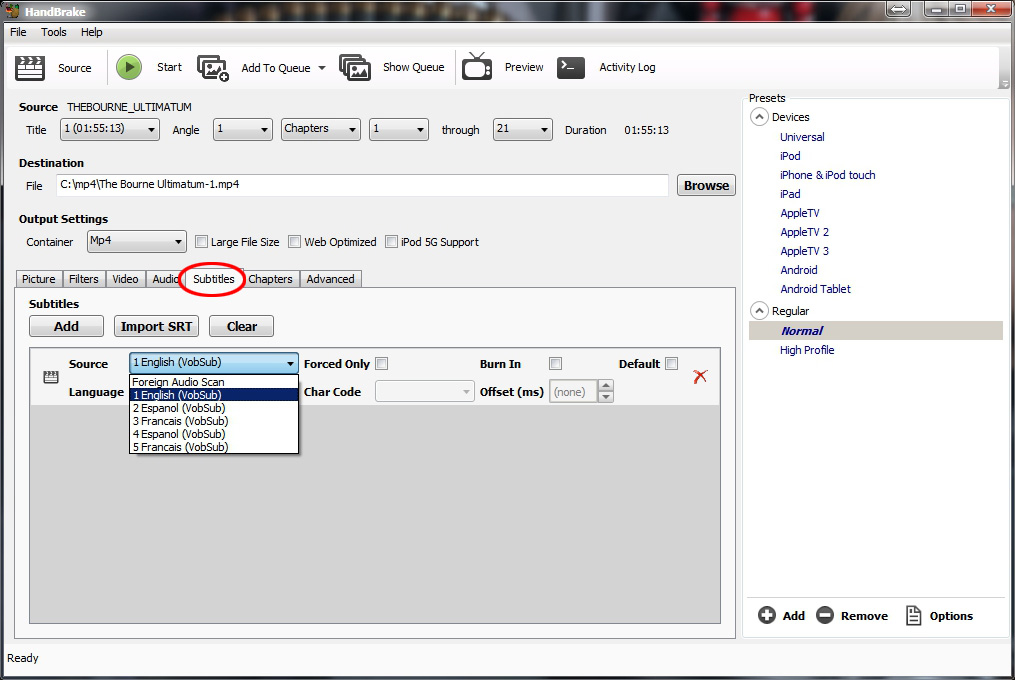Open the Char Code dropdown
The height and width of the screenshot is (680, 1015).
click(x=425, y=391)
